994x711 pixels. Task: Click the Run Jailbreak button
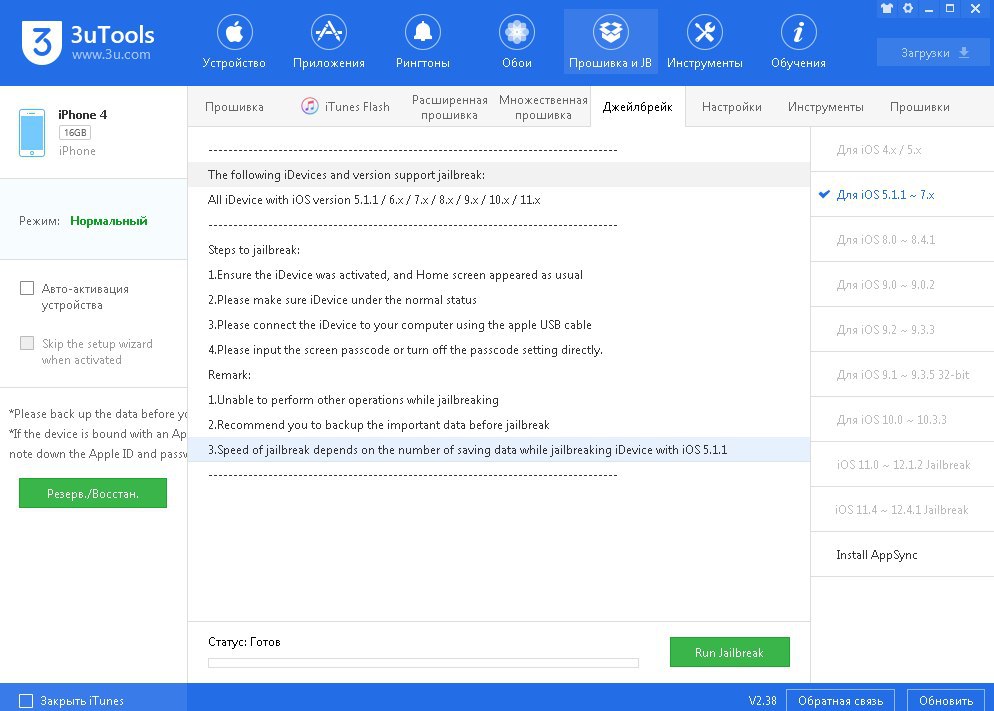pyautogui.click(x=730, y=652)
